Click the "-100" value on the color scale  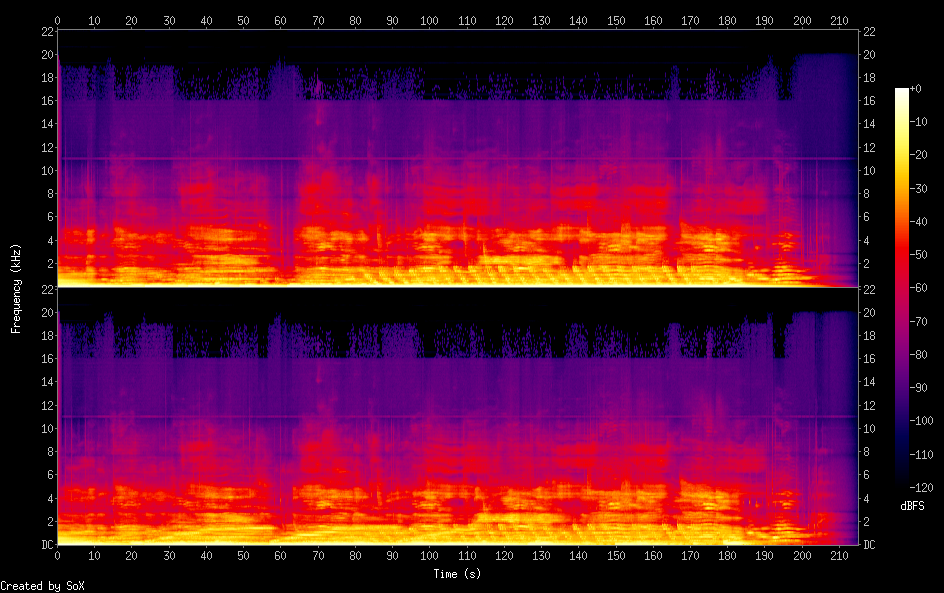tap(921, 421)
